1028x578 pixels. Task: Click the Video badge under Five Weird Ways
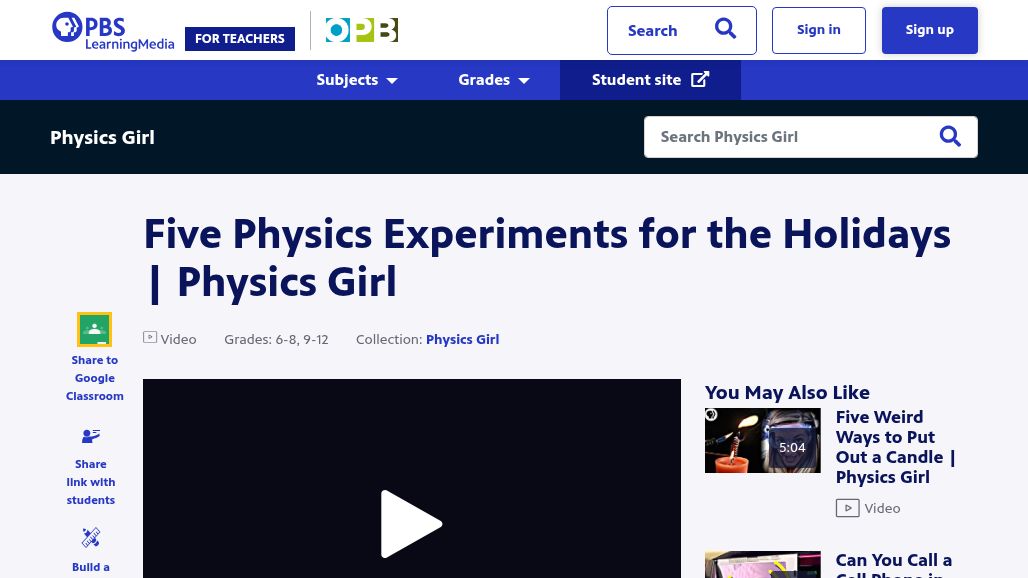847,507
